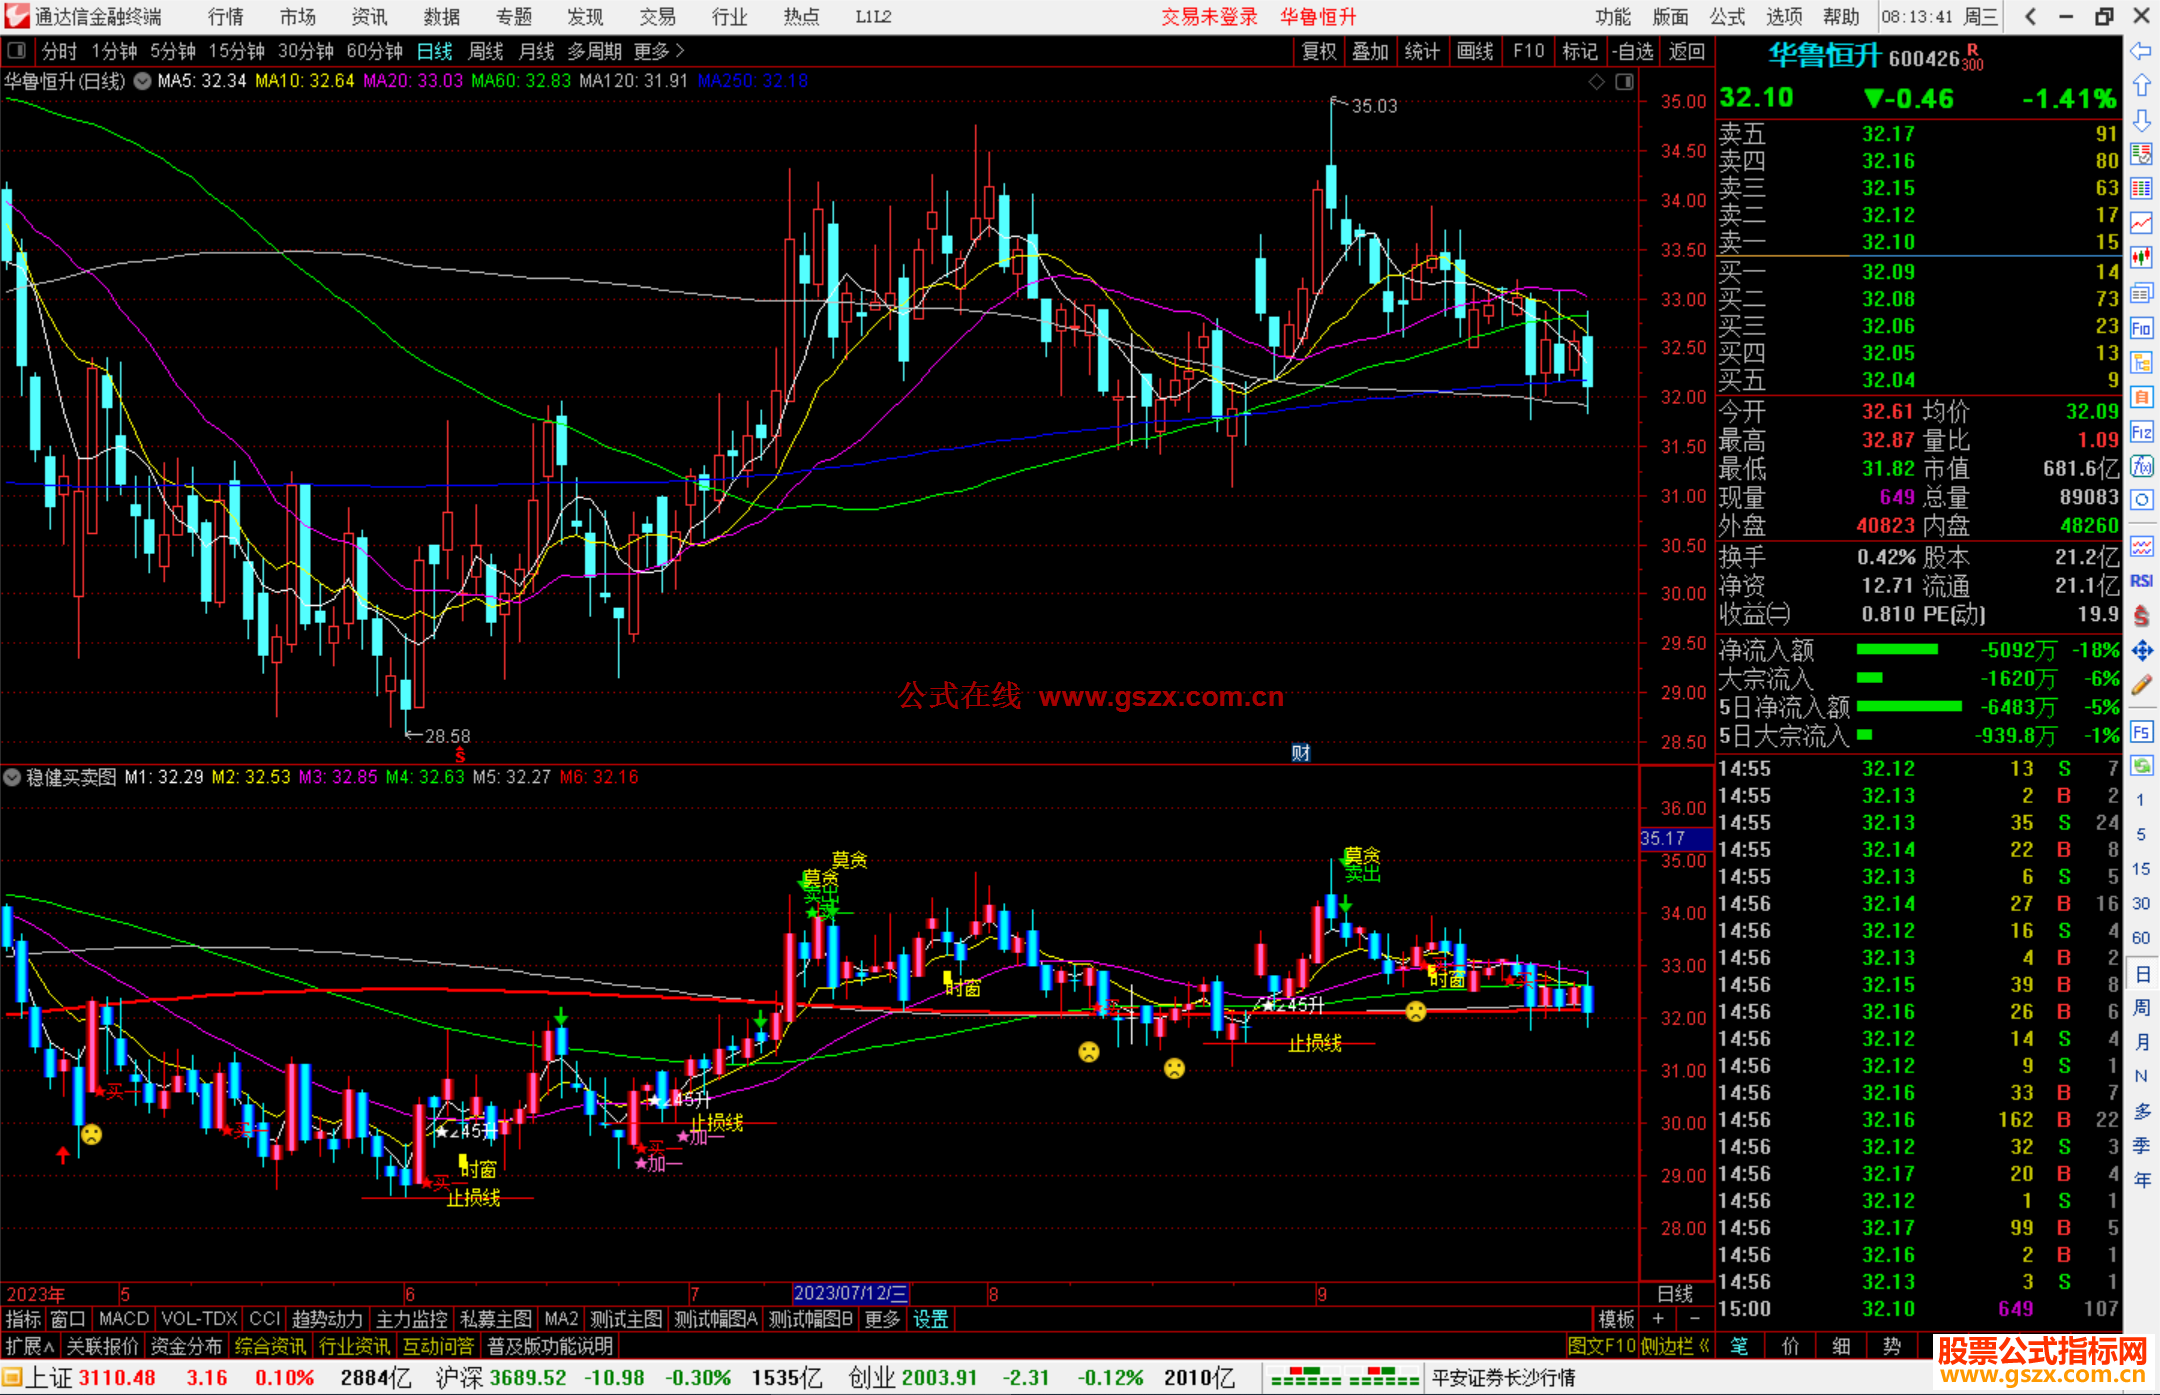Viewport: 2160px width, 1395px height.
Task: Click the 复权 button
Action: point(1319,51)
